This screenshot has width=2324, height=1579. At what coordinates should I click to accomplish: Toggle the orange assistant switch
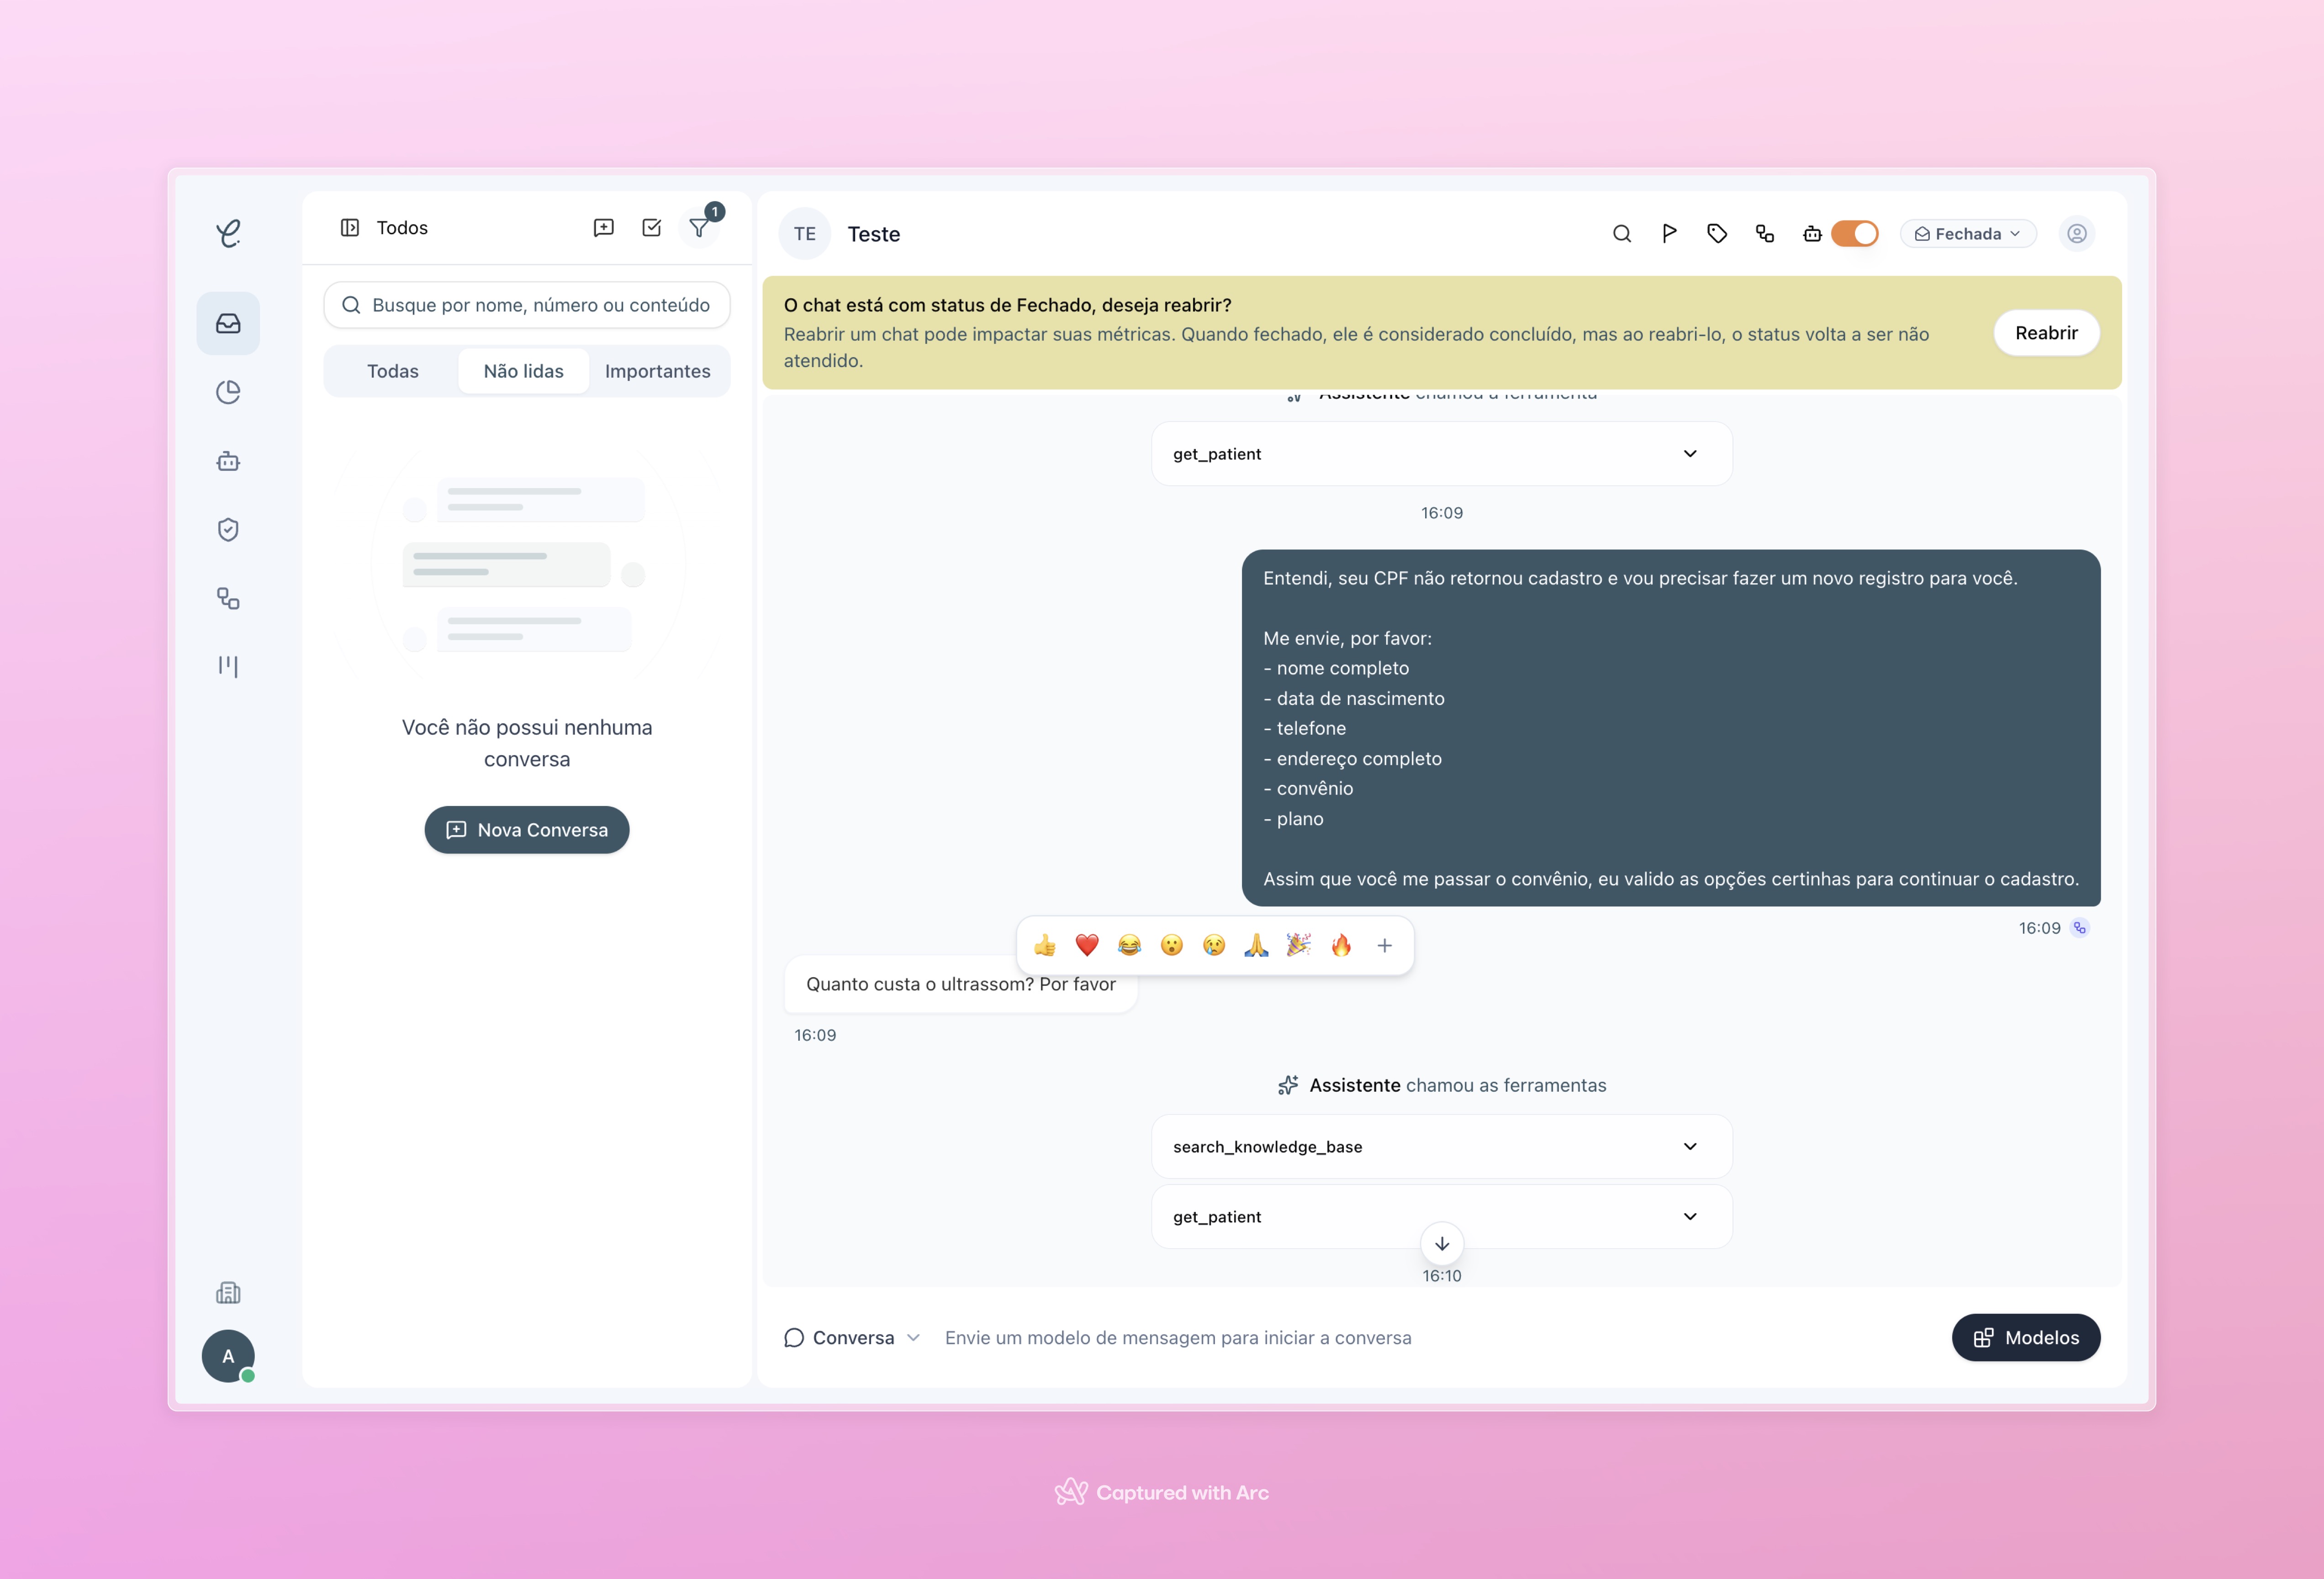click(1854, 234)
